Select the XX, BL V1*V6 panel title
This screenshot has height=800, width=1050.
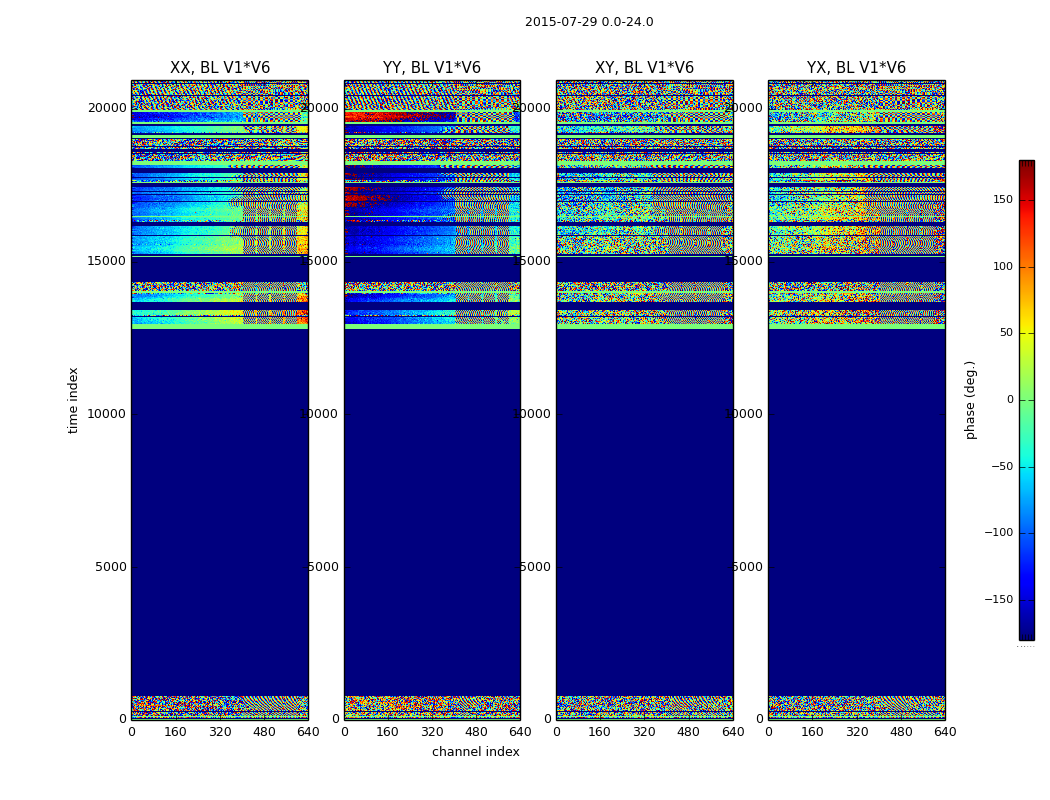pos(220,68)
